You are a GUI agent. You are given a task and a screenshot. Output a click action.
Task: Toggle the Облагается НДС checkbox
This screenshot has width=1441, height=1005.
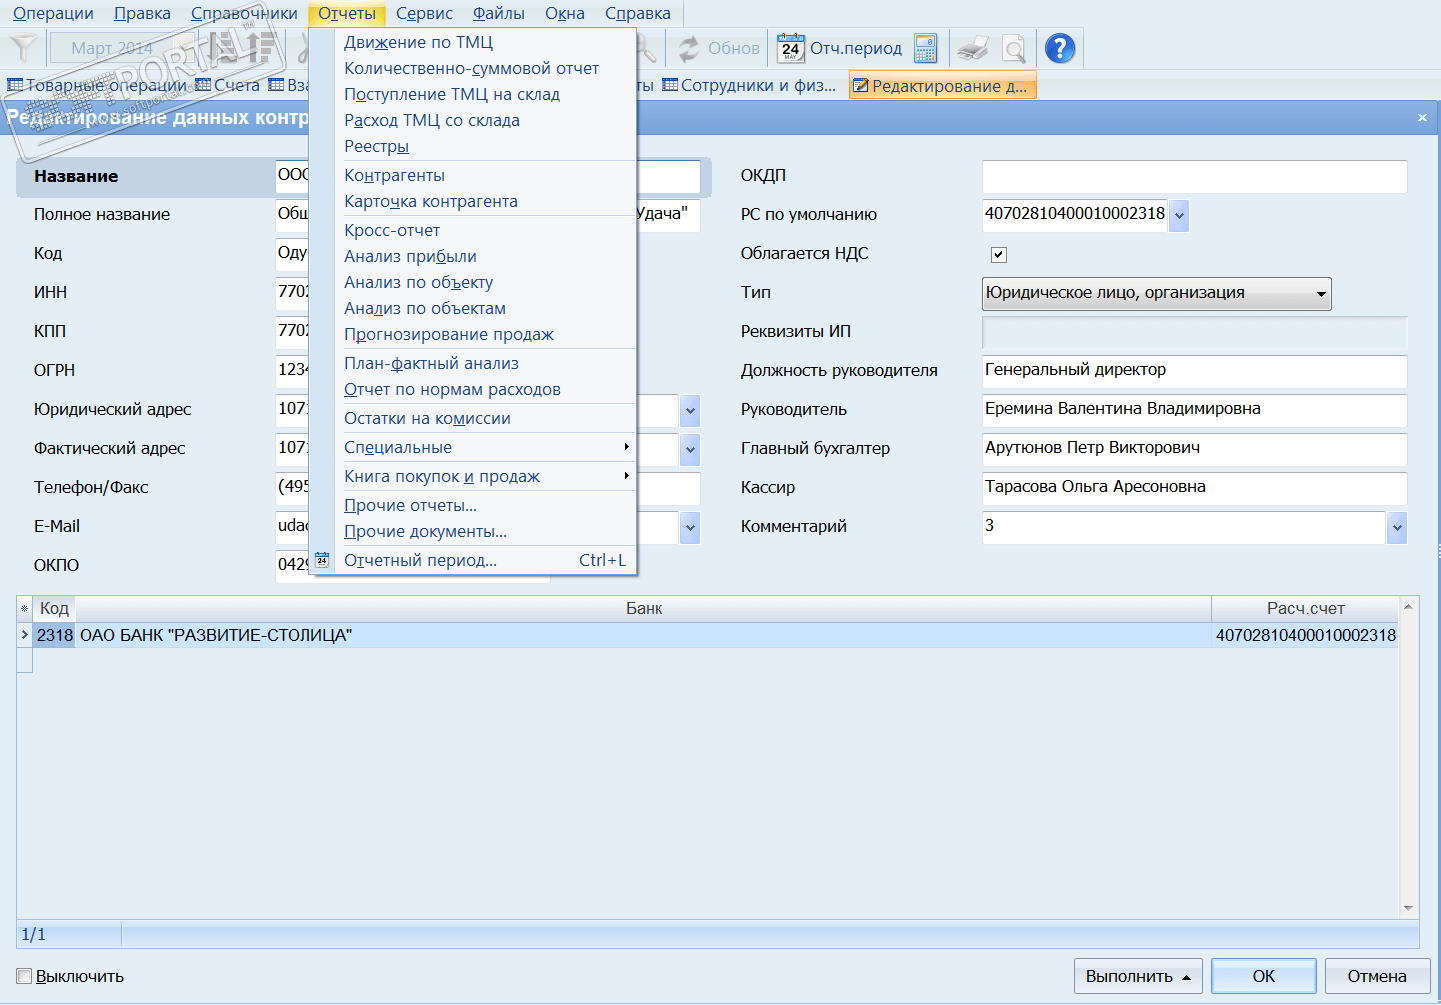click(x=998, y=254)
